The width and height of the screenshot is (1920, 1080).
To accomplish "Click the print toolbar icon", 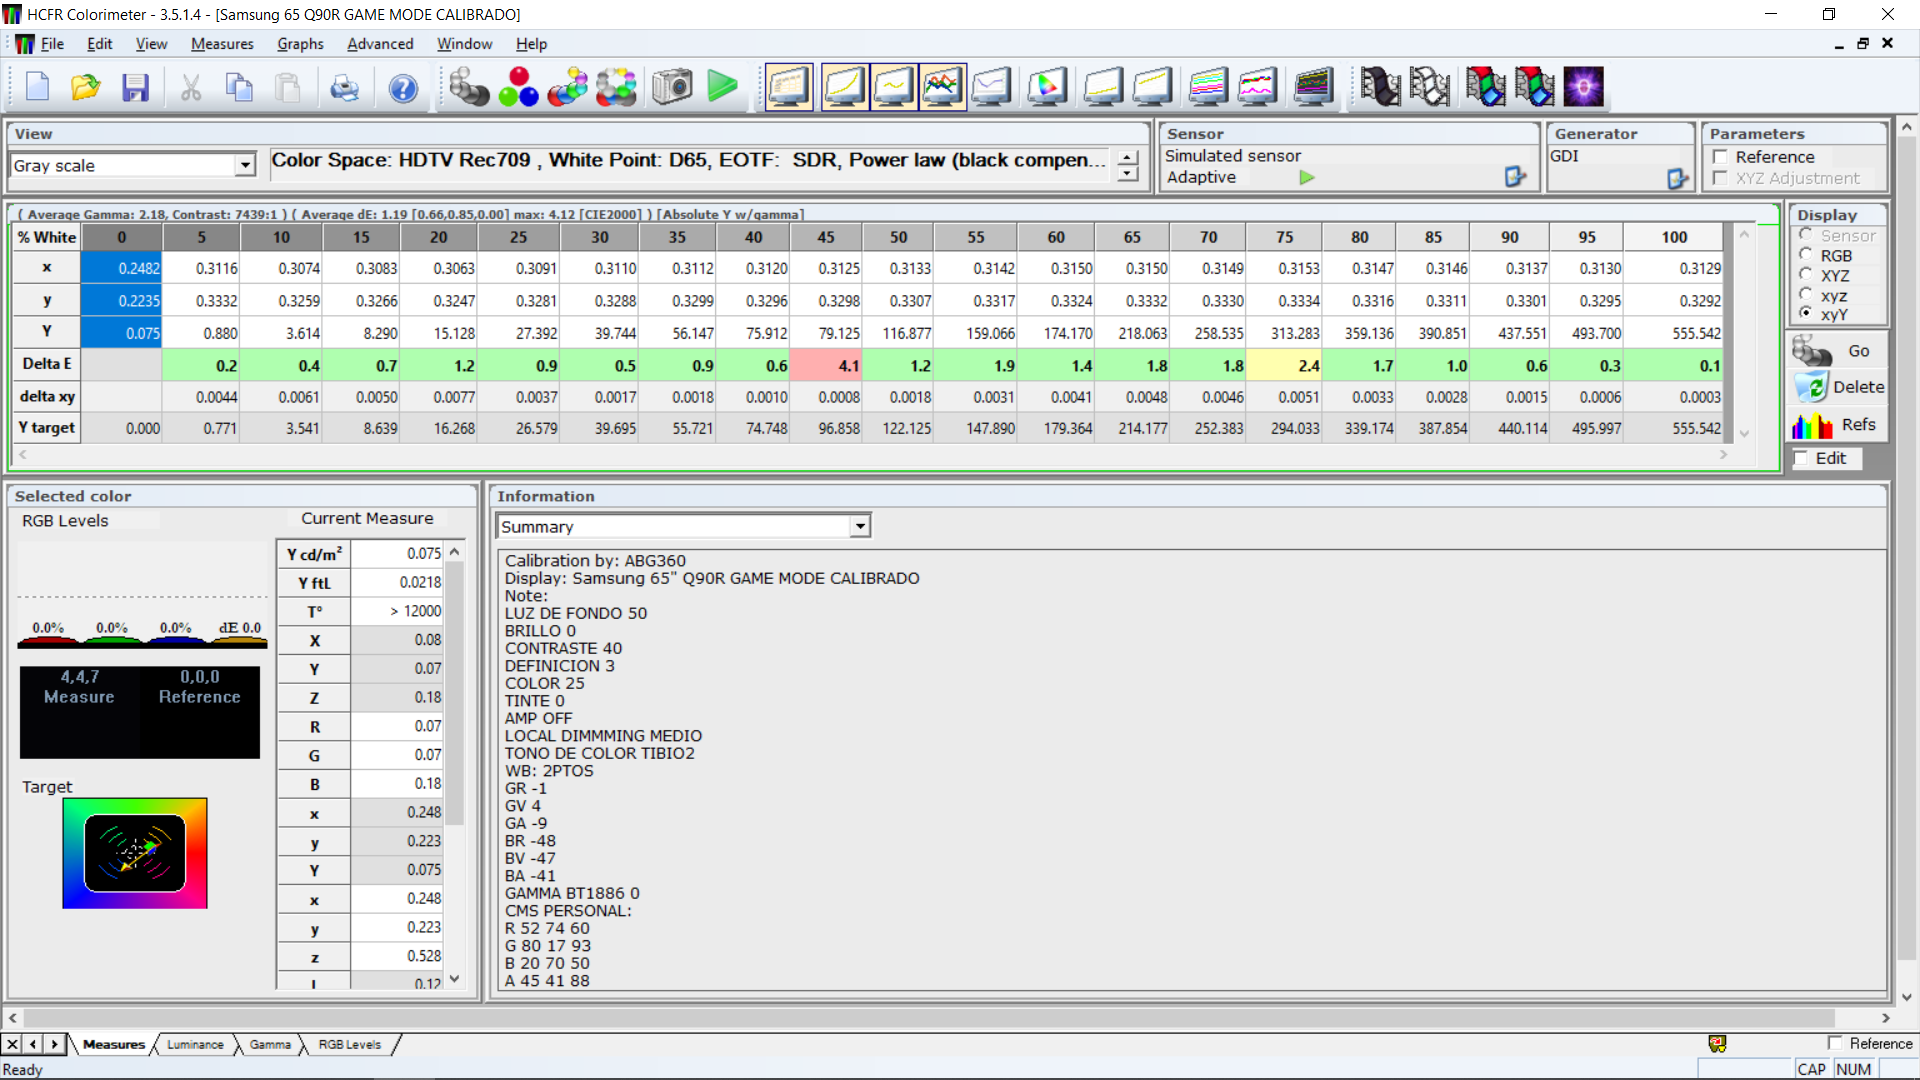I will [344, 88].
